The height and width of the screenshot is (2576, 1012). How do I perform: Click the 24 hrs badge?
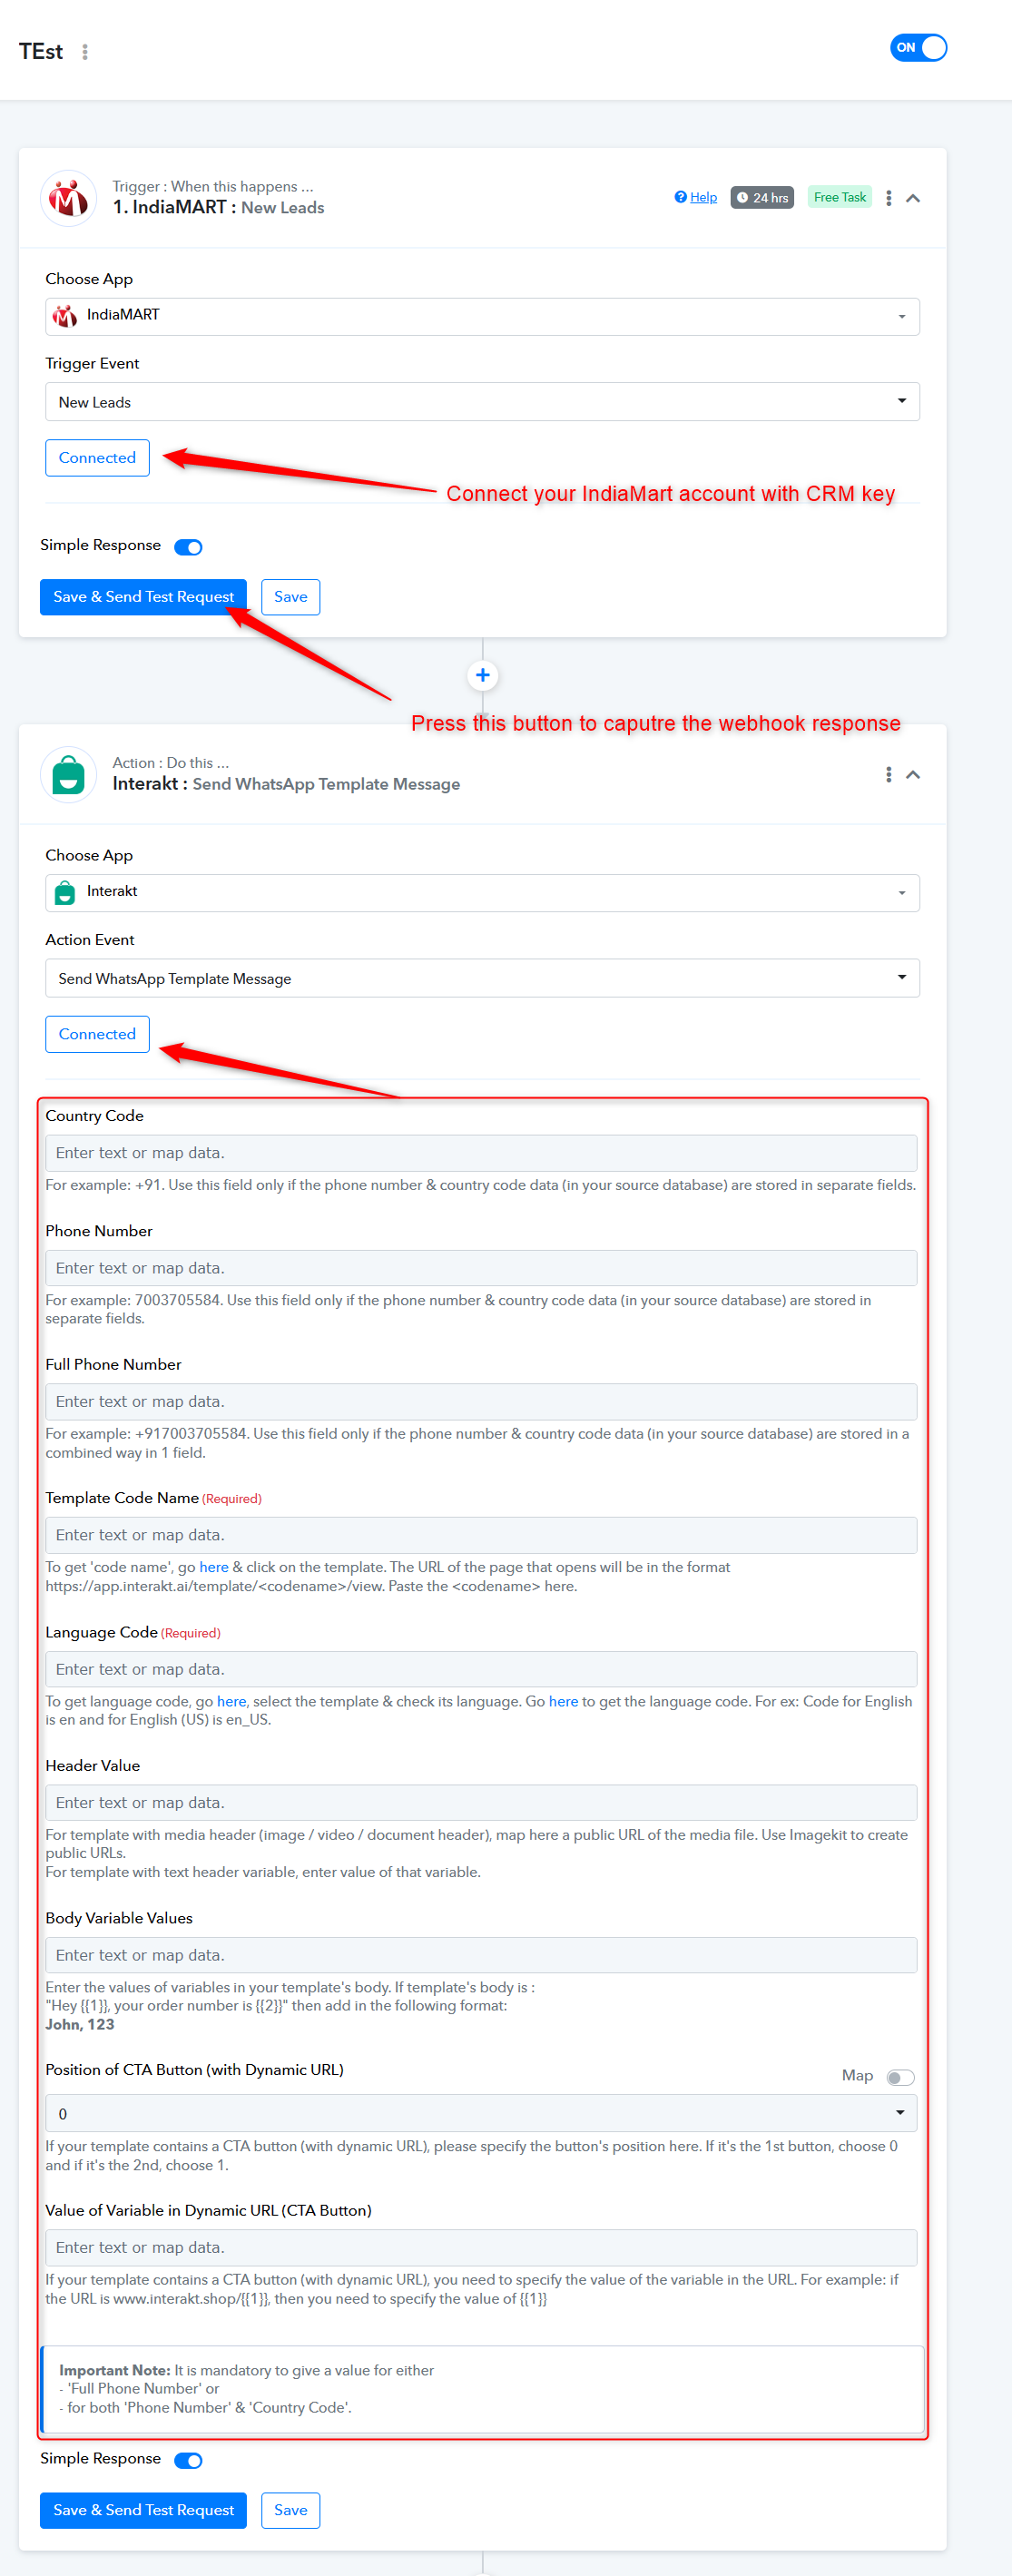click(762, 198)
